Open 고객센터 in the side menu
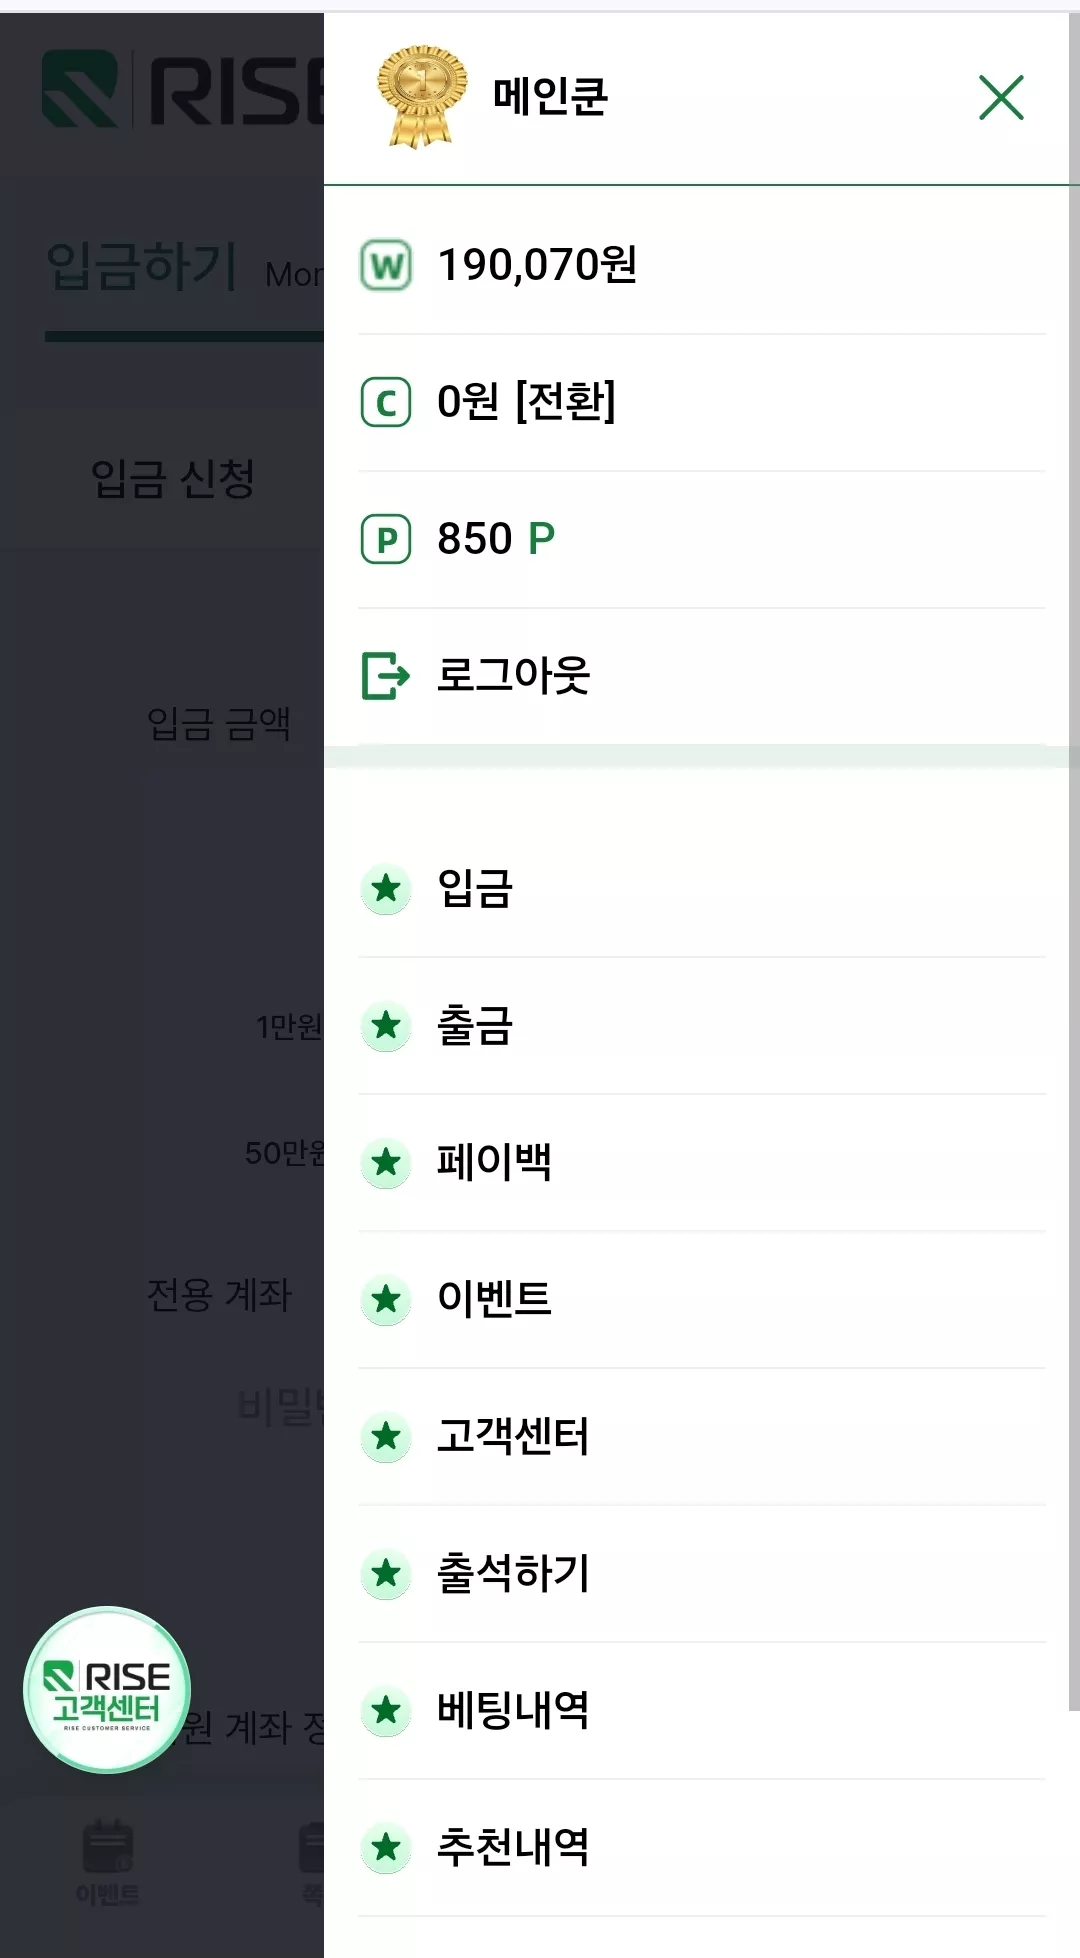1080x1958 pixels. coord(702,1437)
